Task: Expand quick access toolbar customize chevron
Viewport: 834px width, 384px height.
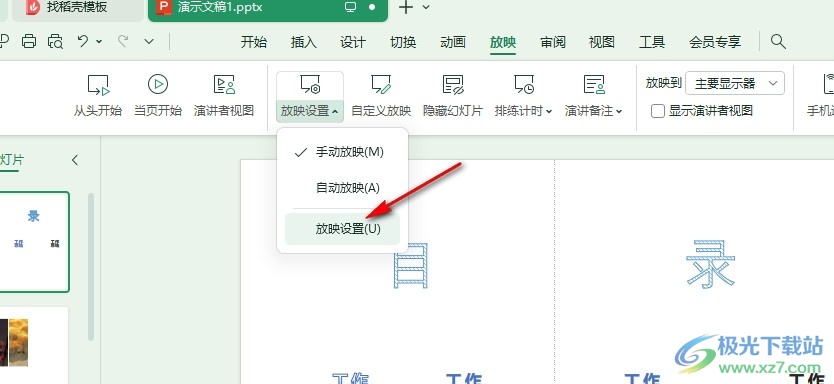Action: [x=149, y=41]
